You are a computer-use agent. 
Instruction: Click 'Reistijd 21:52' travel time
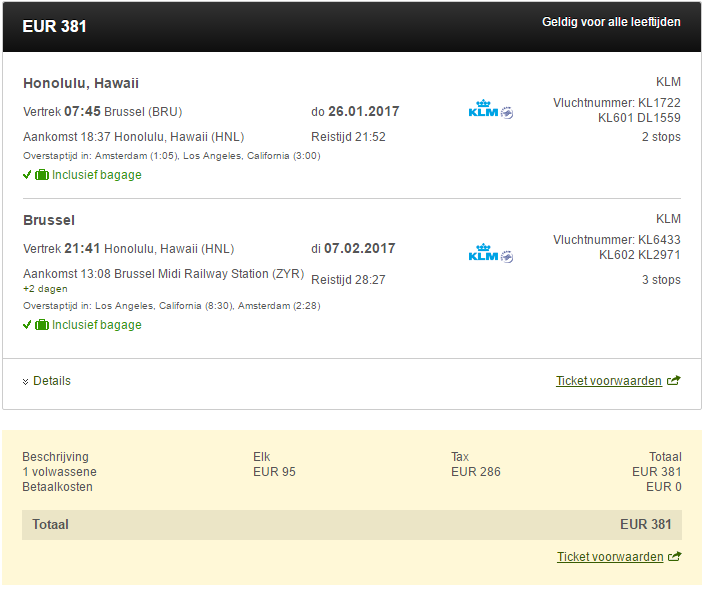click(x=349, y=137)
